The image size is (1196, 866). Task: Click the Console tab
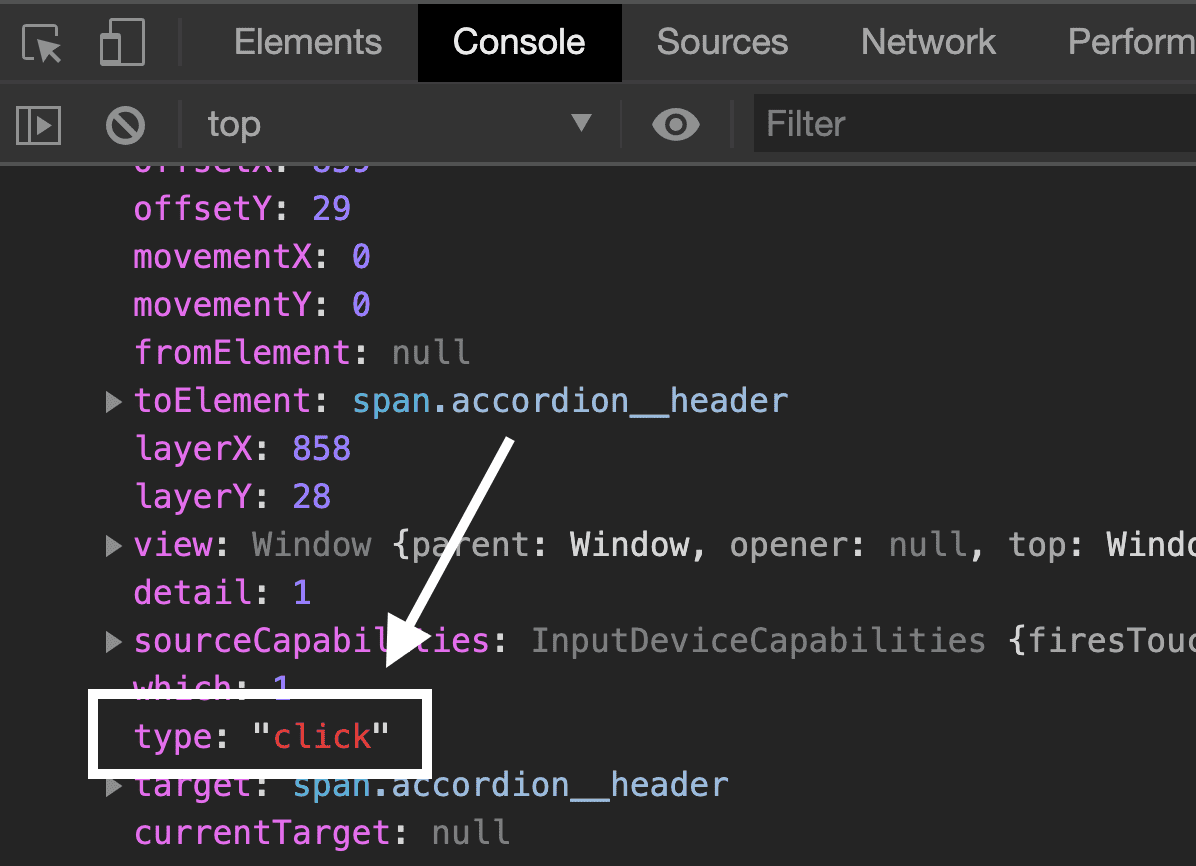pos(519,42)
